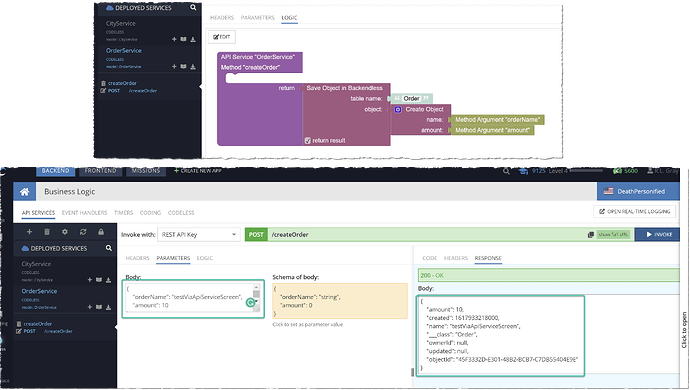The width and height of the screenshot is (690, 390).
Task: Switch to the API SERVICES tab
Action: coord(38,213)
